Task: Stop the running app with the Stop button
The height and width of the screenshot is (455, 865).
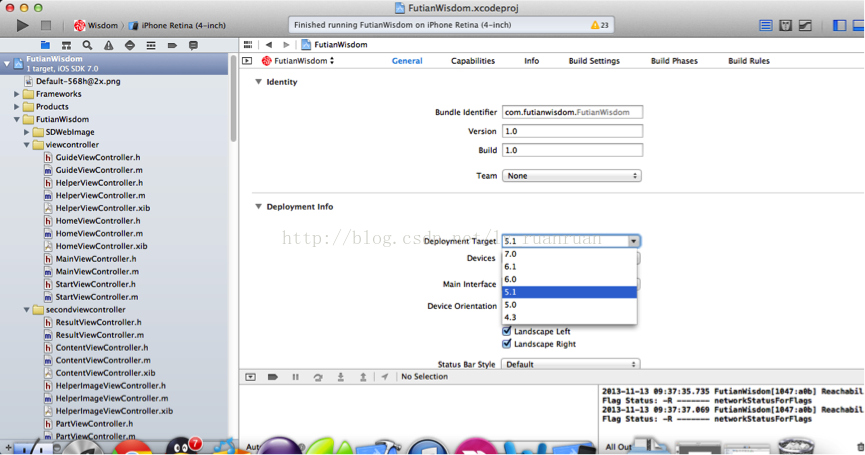Action: click(x=46, y=25)
